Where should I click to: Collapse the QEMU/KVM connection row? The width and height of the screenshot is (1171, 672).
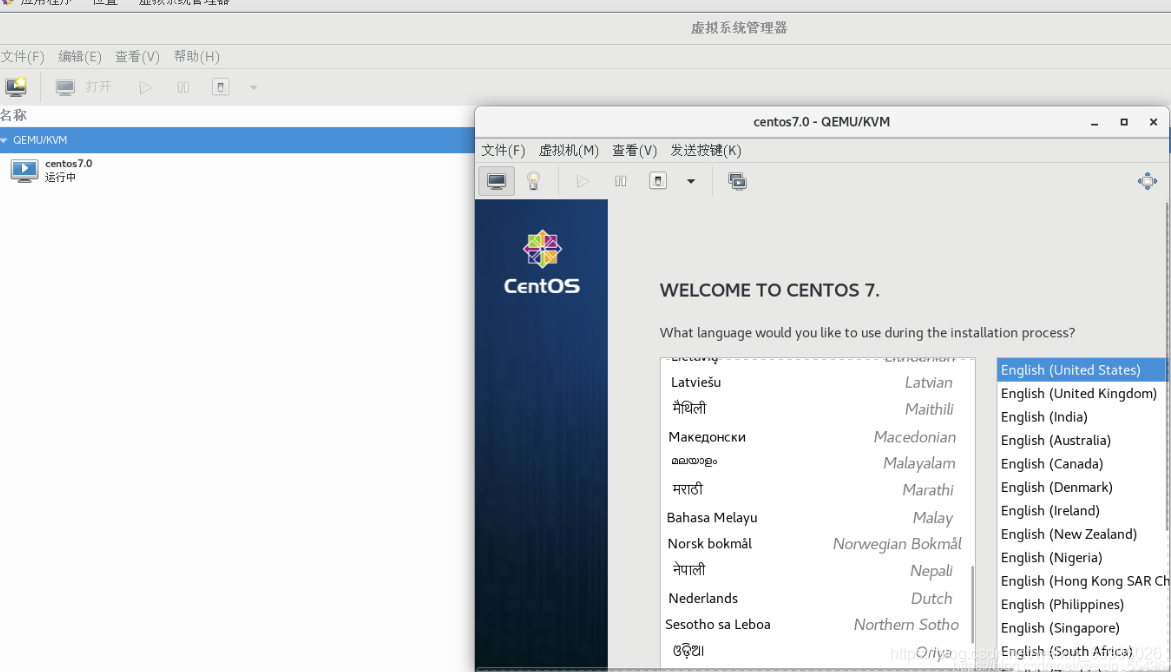click(4, 140)
